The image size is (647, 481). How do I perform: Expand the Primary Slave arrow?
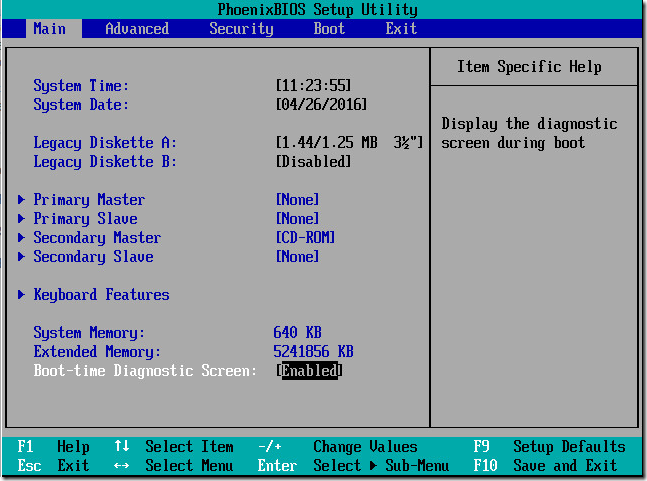21,219
